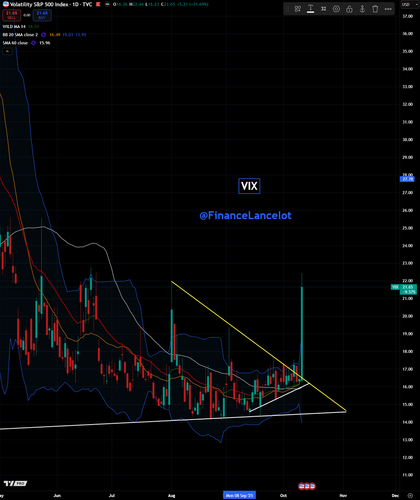The width and height of the screenshot is (420, 500).
Task: Click the purple icon beside SMA 60 close
Action: (33, 43)
